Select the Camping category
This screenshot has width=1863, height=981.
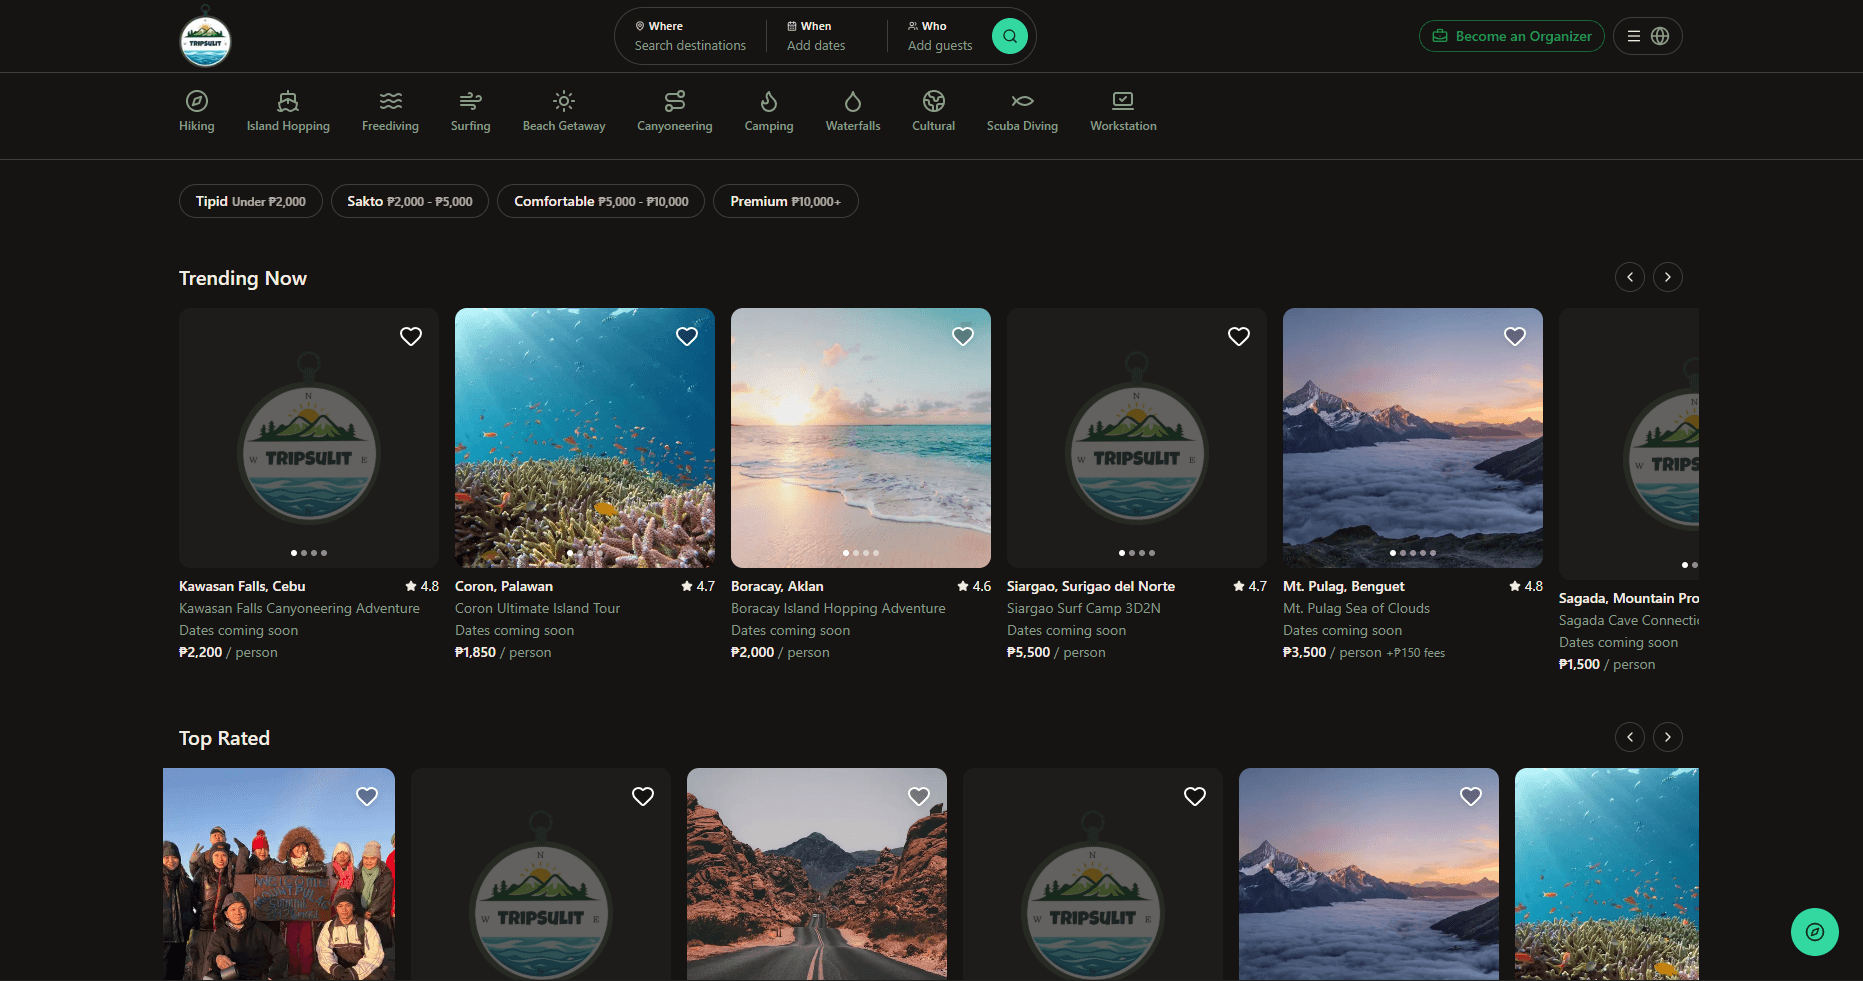pos(769,111)
